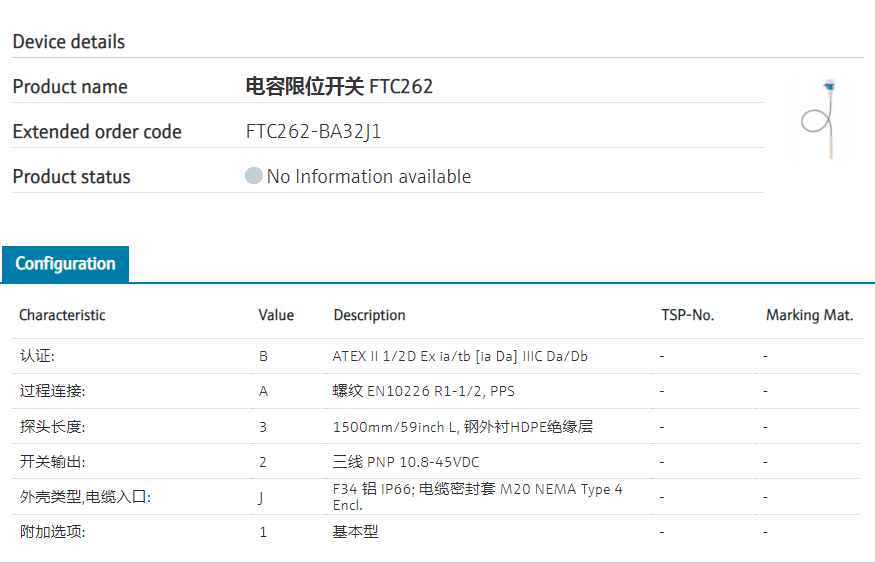Click the TSP-No. column header
875x563 pixels.
(687, 315)
